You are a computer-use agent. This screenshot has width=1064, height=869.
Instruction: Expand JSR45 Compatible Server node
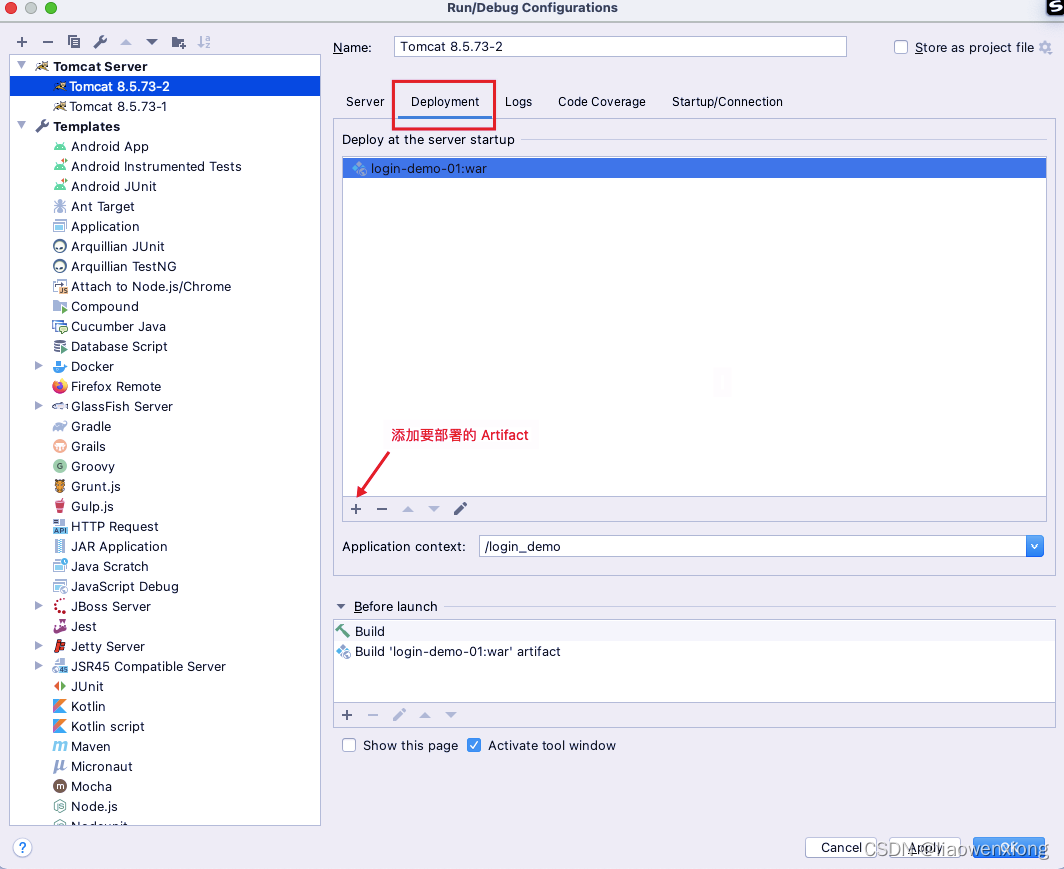pos(39,666)
